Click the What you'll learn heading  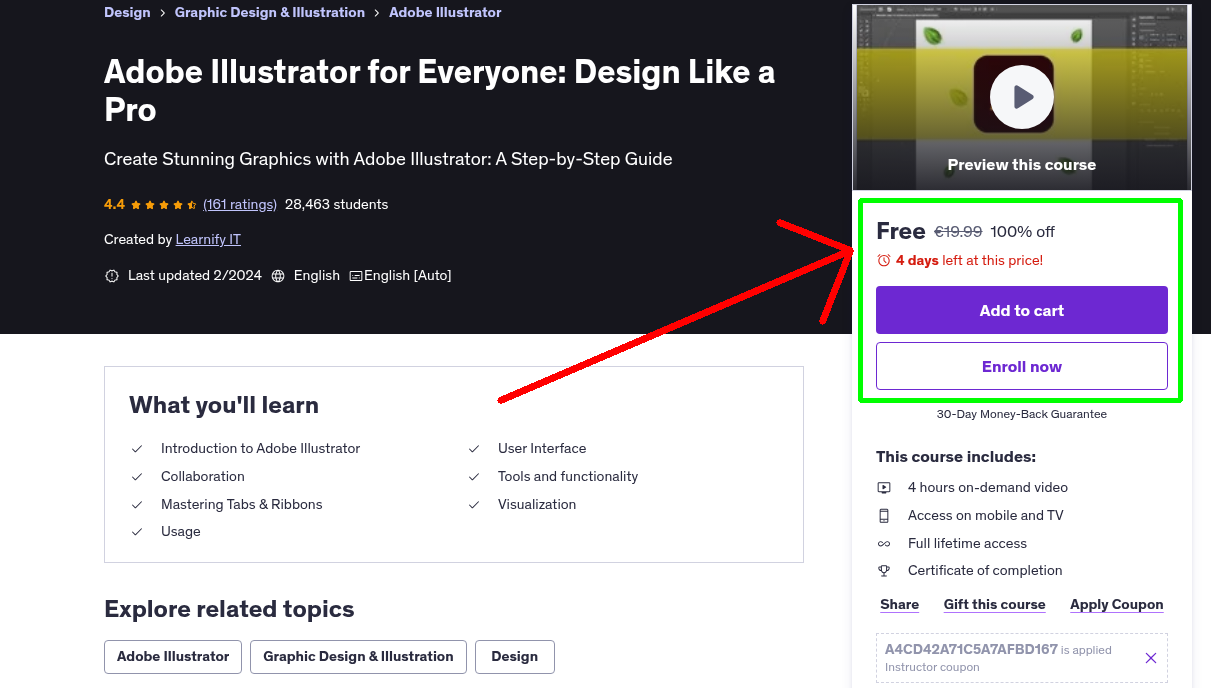(224, 405)
